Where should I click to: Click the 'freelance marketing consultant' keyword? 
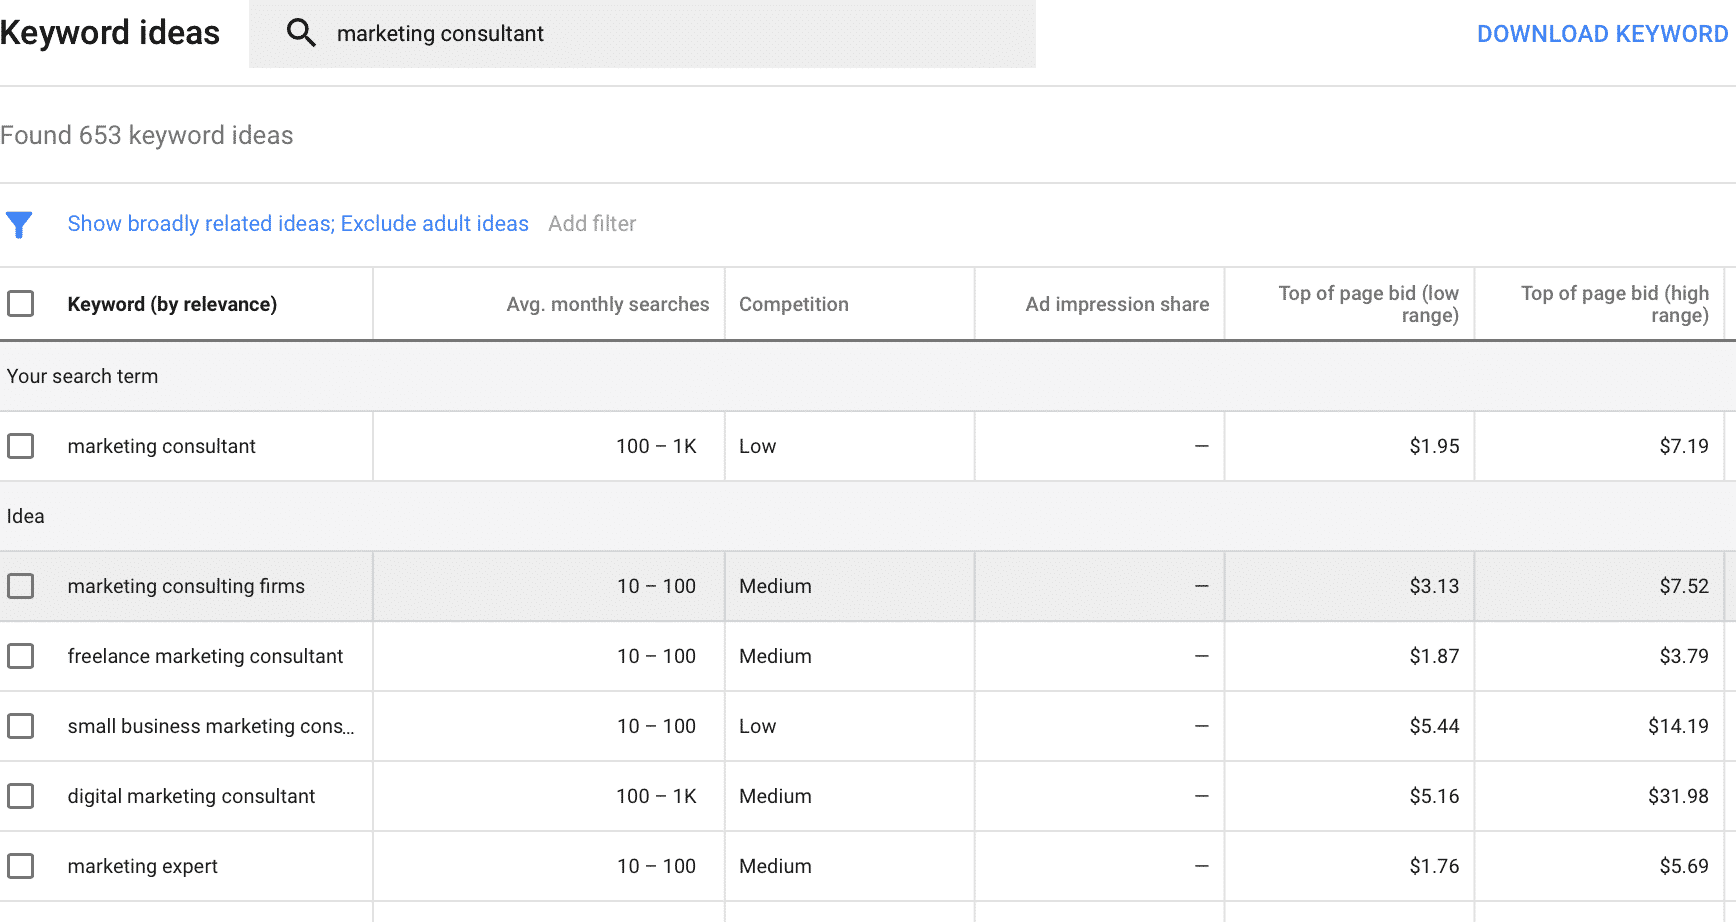(205, 656)
